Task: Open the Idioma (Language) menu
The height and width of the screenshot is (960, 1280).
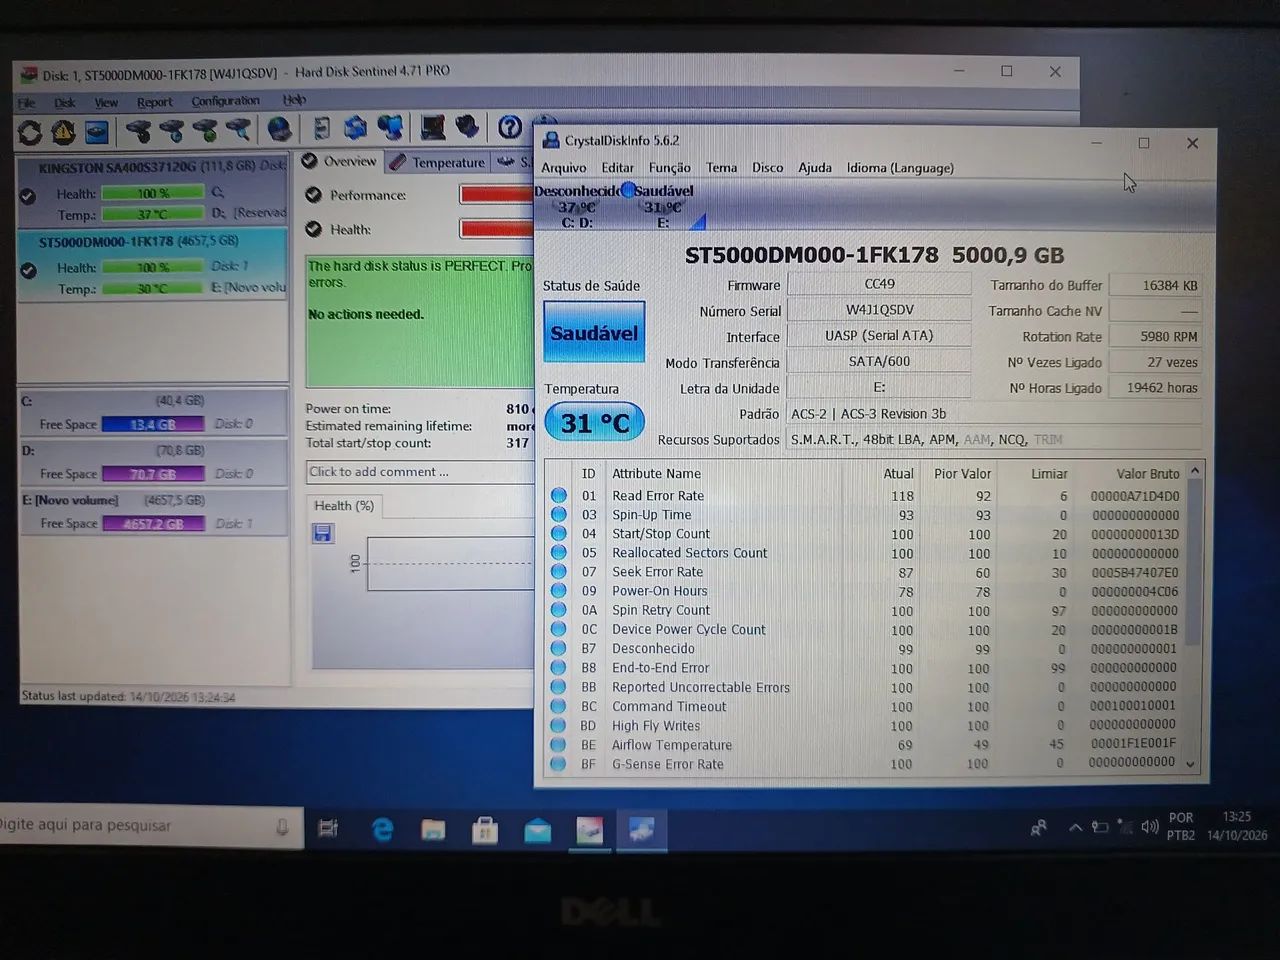Action: [900, 168]
